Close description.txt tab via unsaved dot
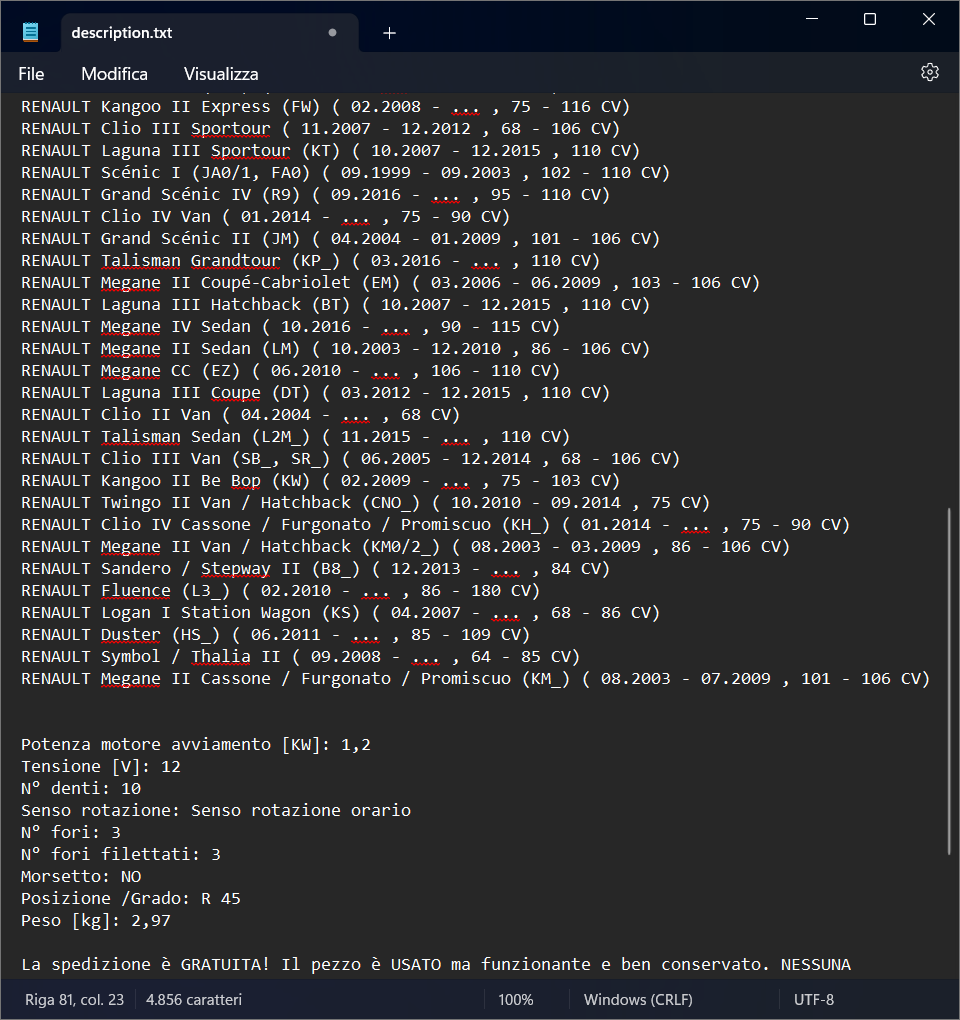 [x=332, y=33]
